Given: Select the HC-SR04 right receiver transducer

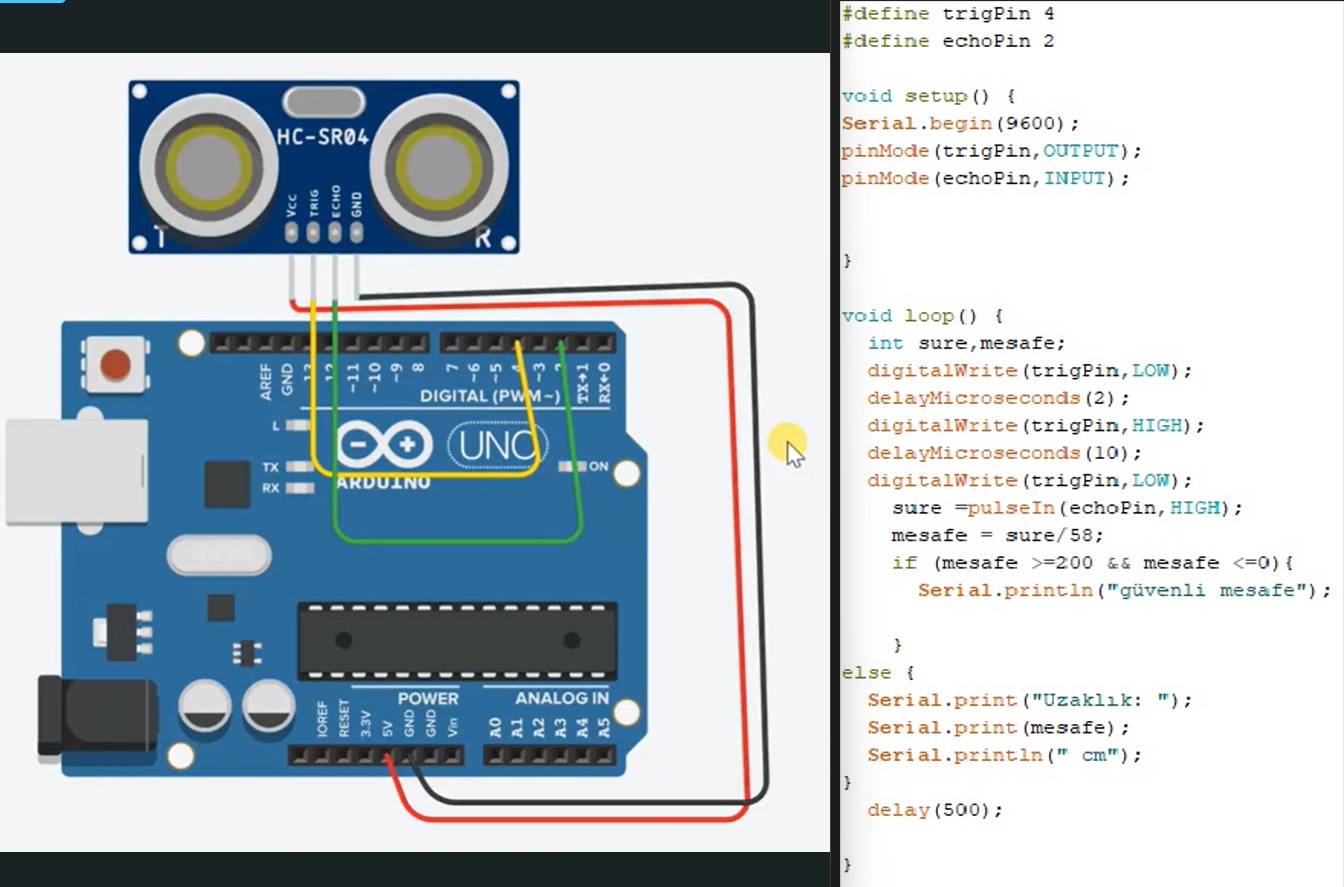Looking at the screenshot, I should pyautogui.click(x=429, y=165).
